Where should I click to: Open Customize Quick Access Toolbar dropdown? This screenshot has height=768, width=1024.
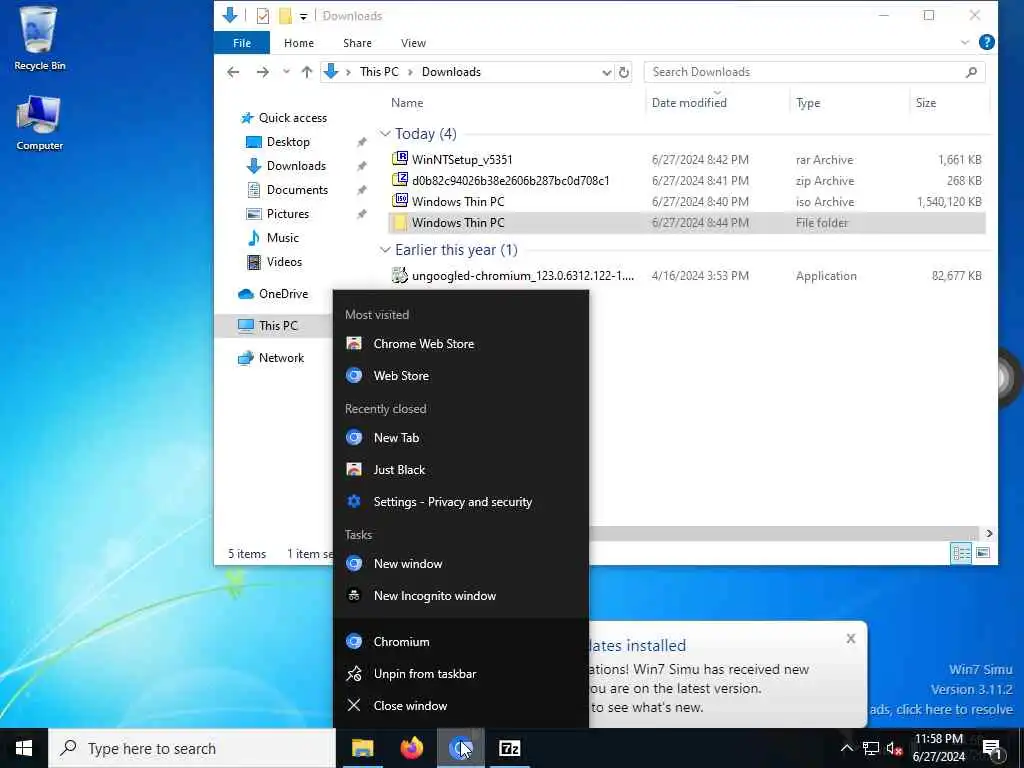pyautogui.click(x=304, y=16)
